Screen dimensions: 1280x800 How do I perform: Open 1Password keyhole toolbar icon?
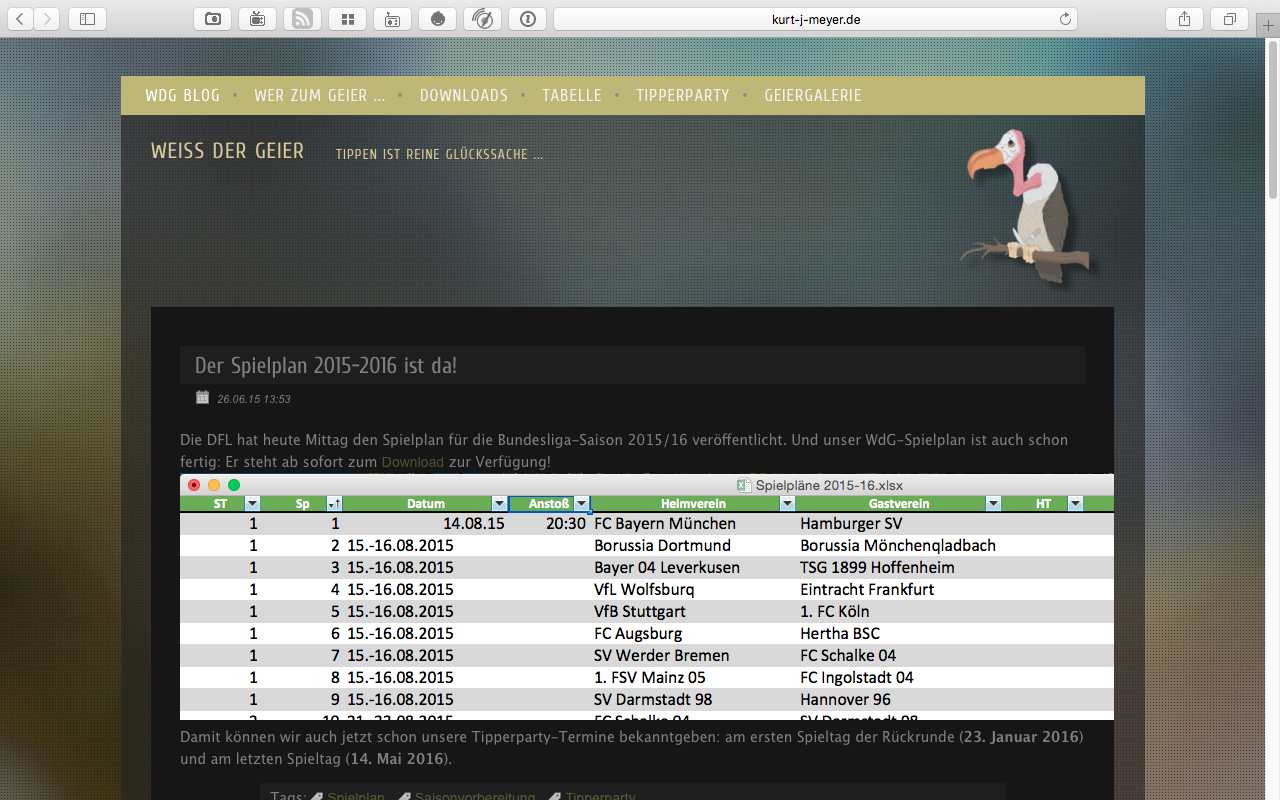pos(527,18)
